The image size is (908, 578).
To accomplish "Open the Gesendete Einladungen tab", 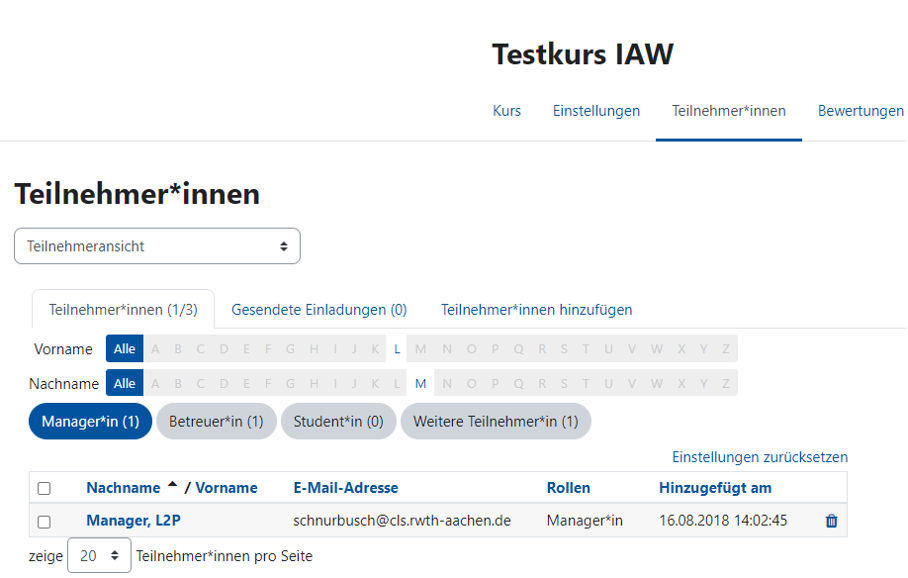I will tap(318, 309).
